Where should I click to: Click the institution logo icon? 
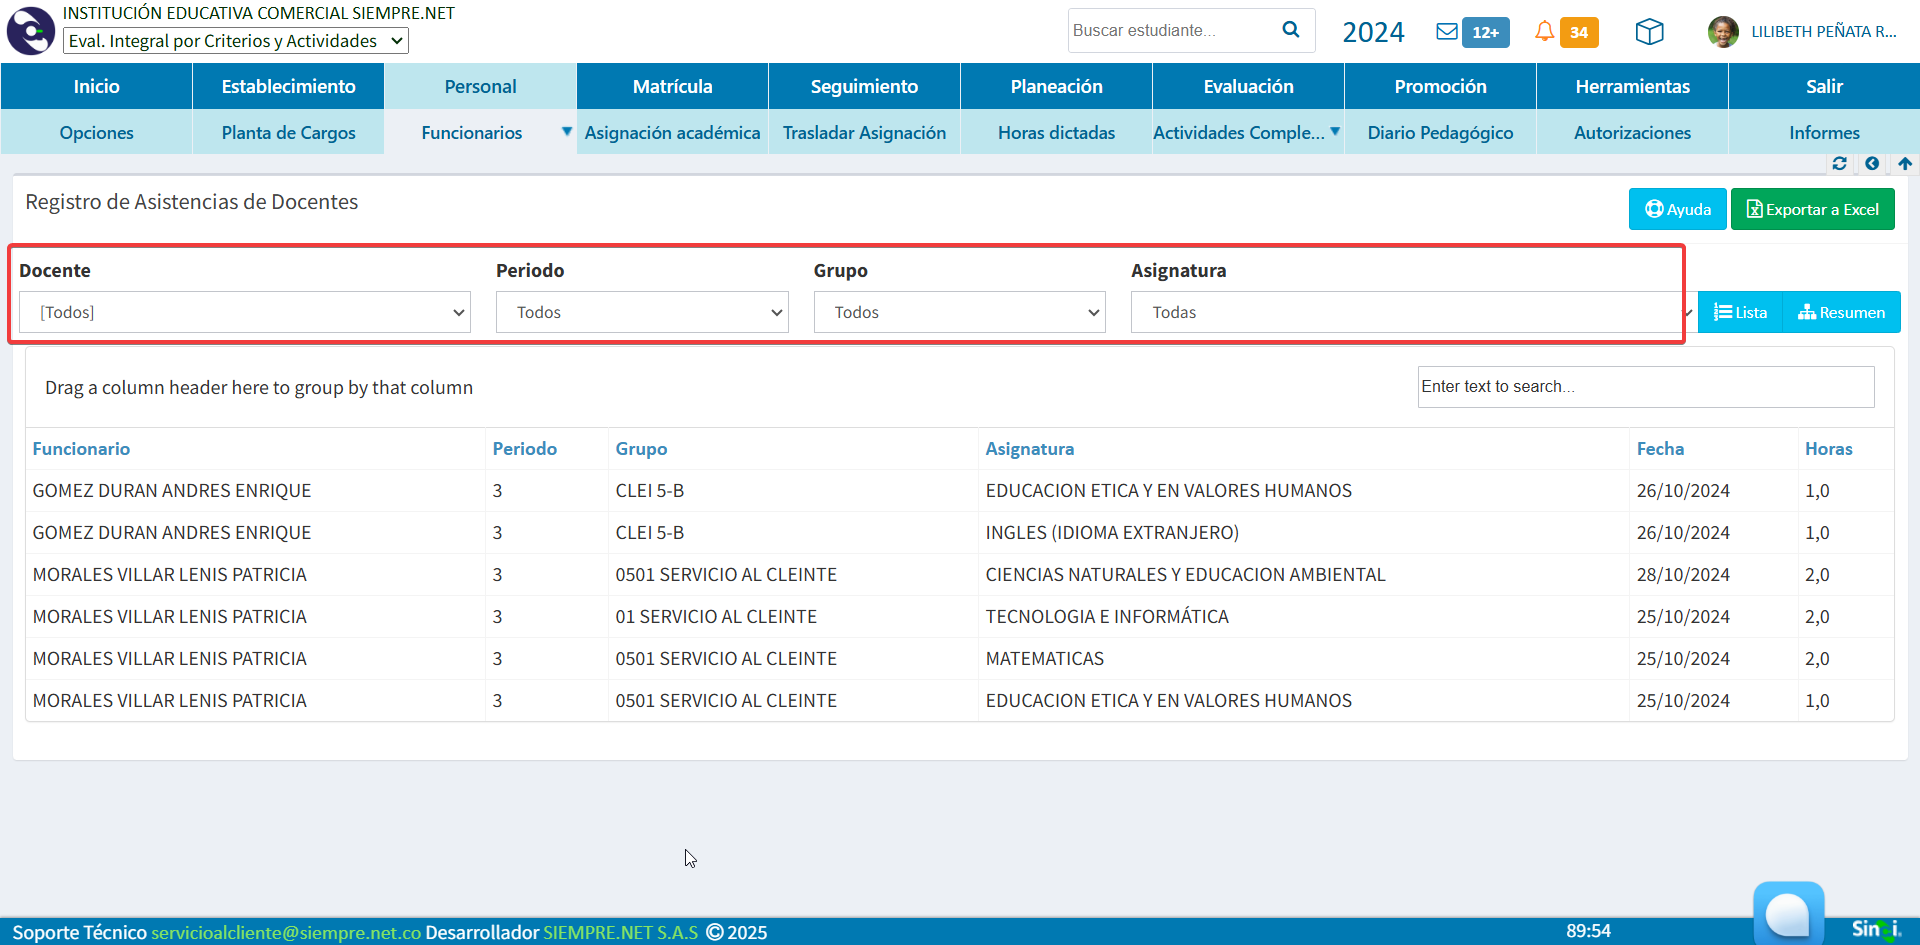31,31
